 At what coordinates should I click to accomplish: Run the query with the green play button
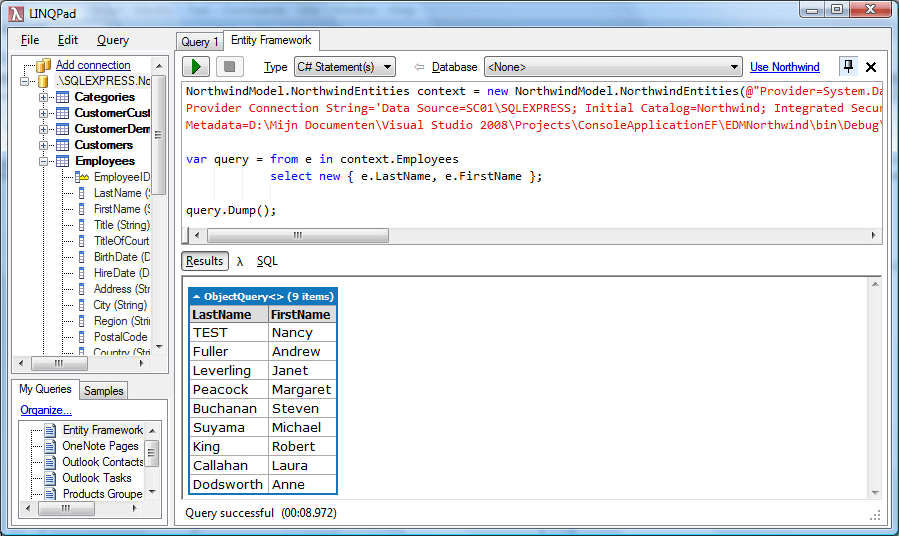point(196,66)
